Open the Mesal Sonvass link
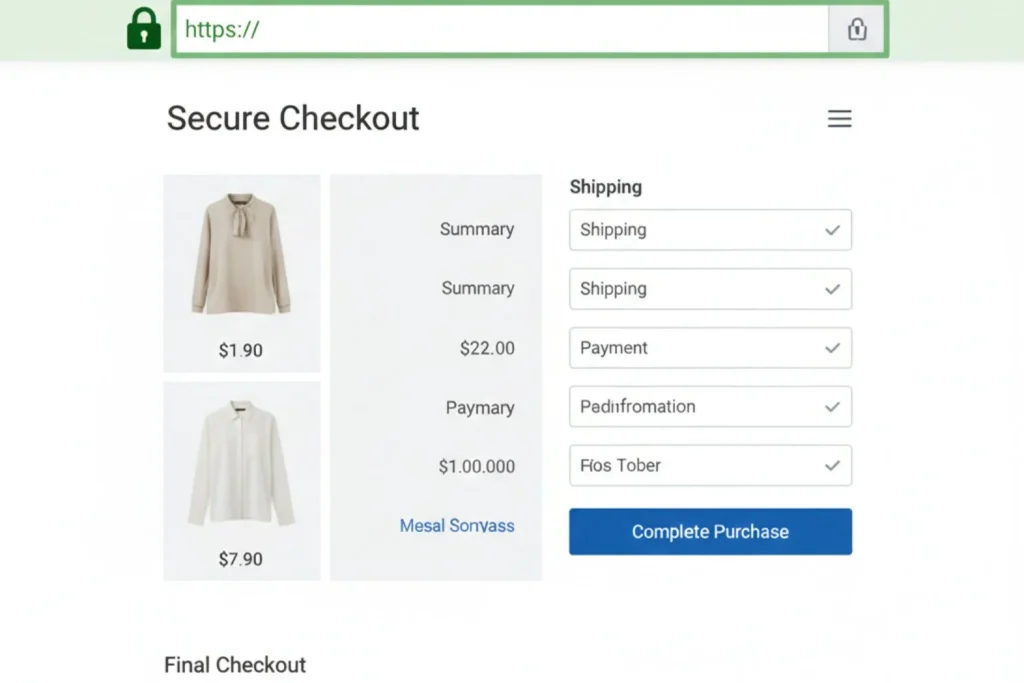This screenshot has height=683, width=1024. click(457, 525)
